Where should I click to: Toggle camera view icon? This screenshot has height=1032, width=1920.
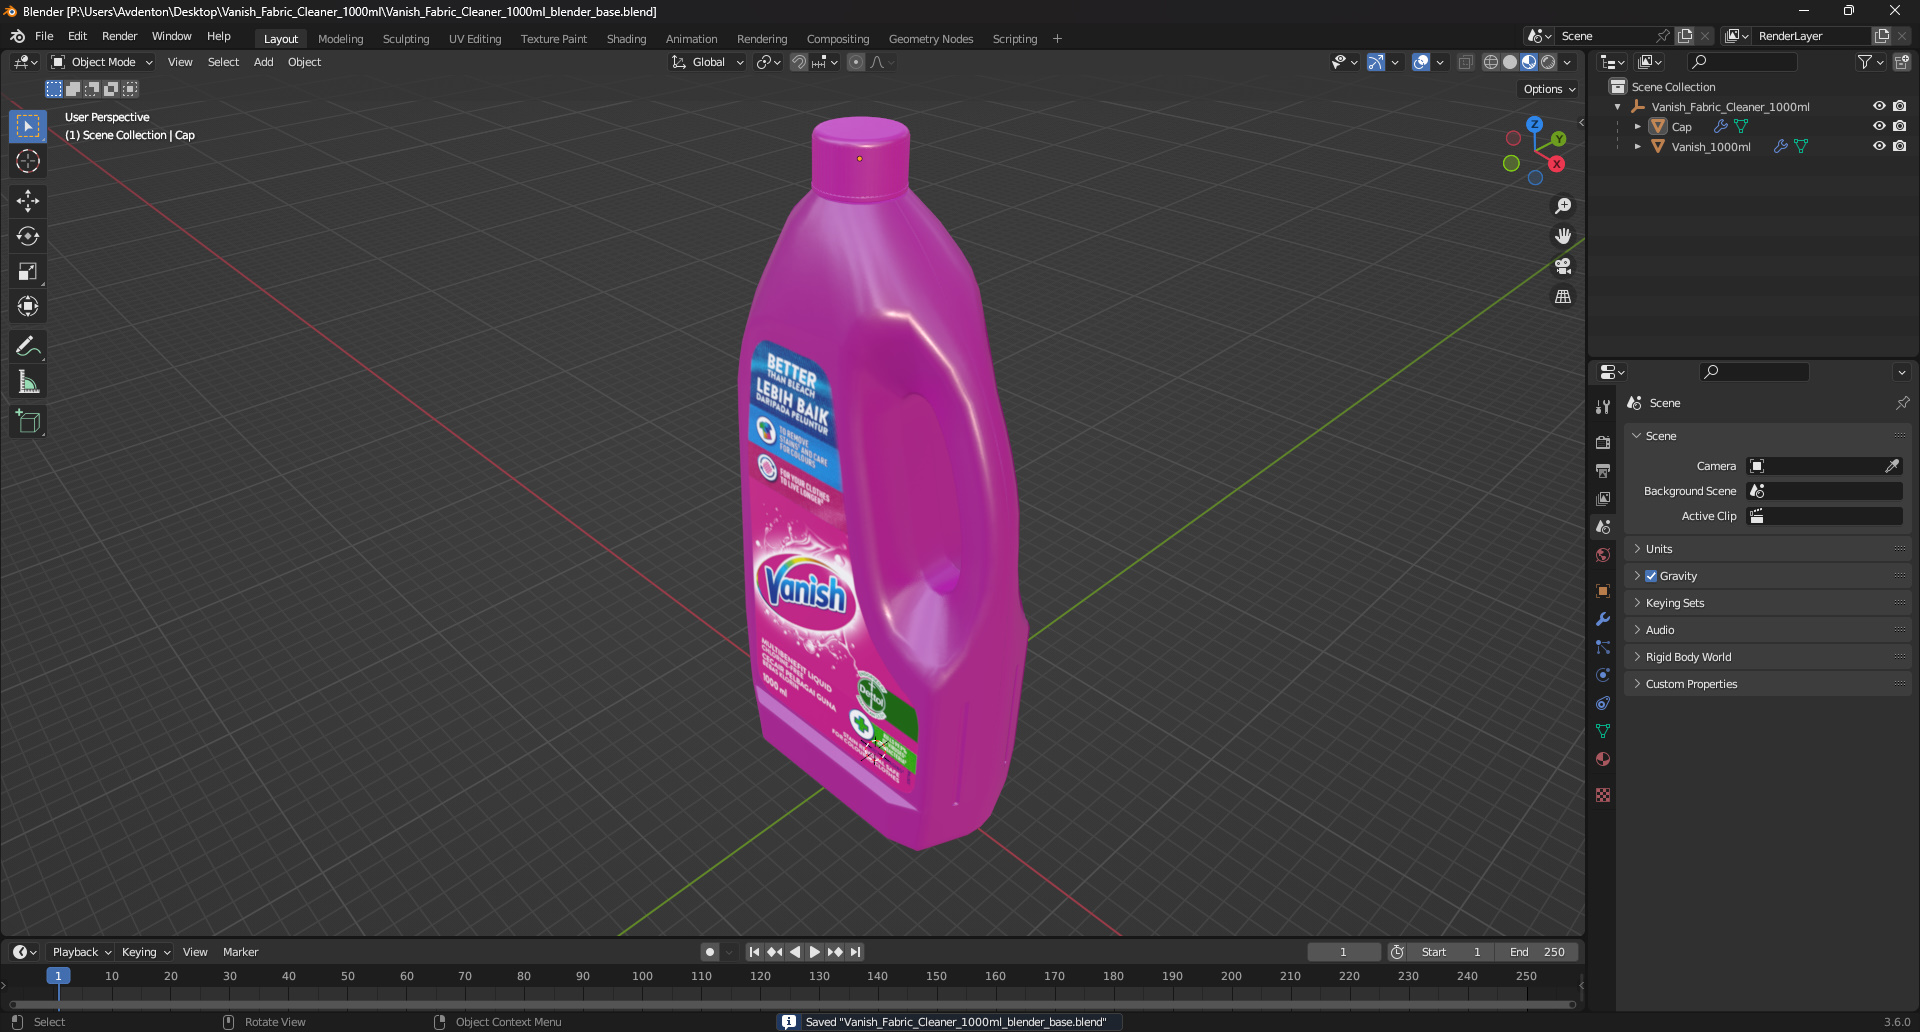[1563, 266]
